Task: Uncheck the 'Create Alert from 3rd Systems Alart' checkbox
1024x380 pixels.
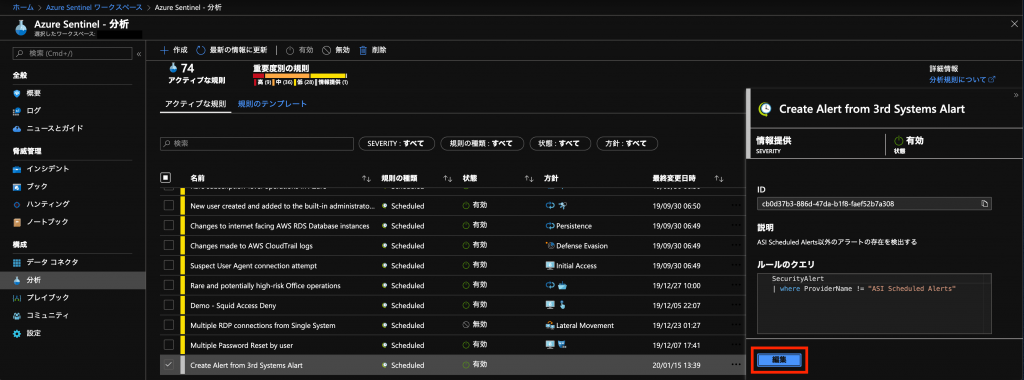Action: tap(169, 365)
